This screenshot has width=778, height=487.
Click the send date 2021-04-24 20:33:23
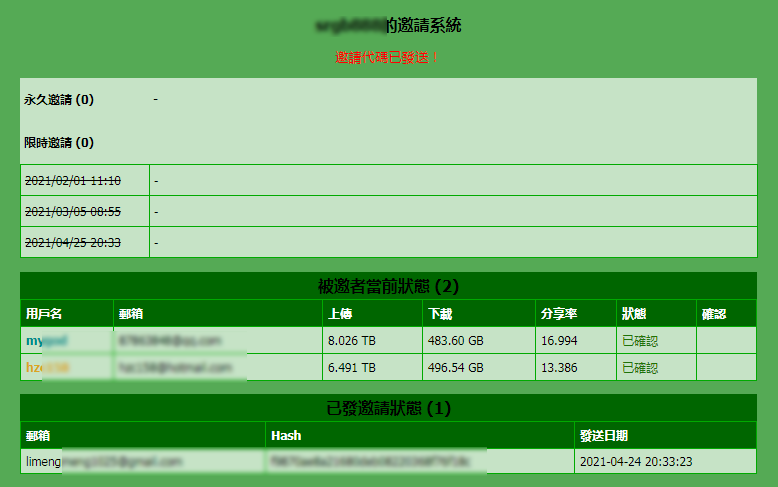[x=636, y=462]
